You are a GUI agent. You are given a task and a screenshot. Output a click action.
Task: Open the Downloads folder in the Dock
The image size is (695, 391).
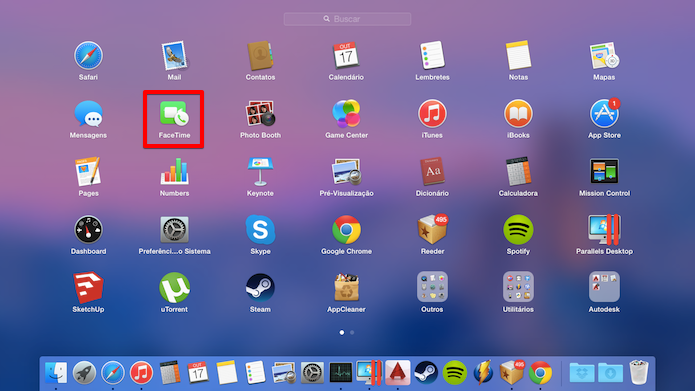[610, 372]
